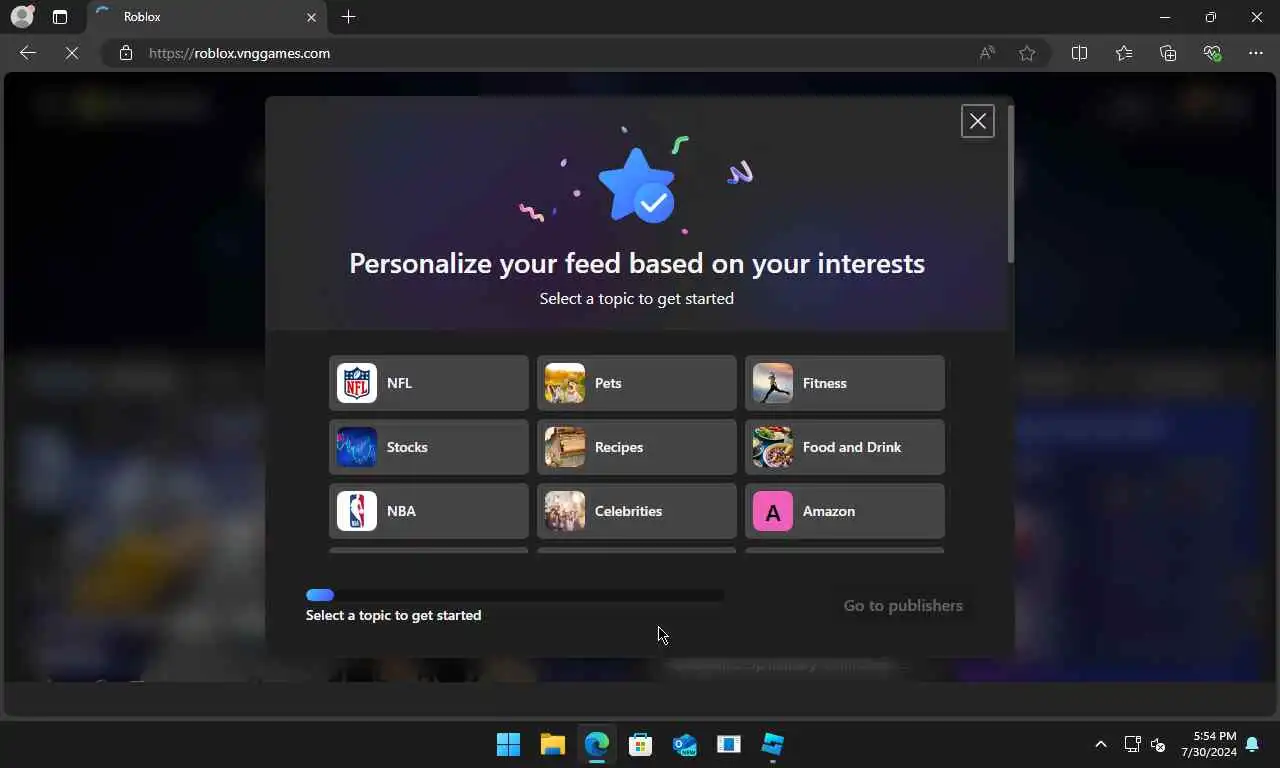Open Browser essentials
Screen dimensions: 1280x768
coord(1212,53)
